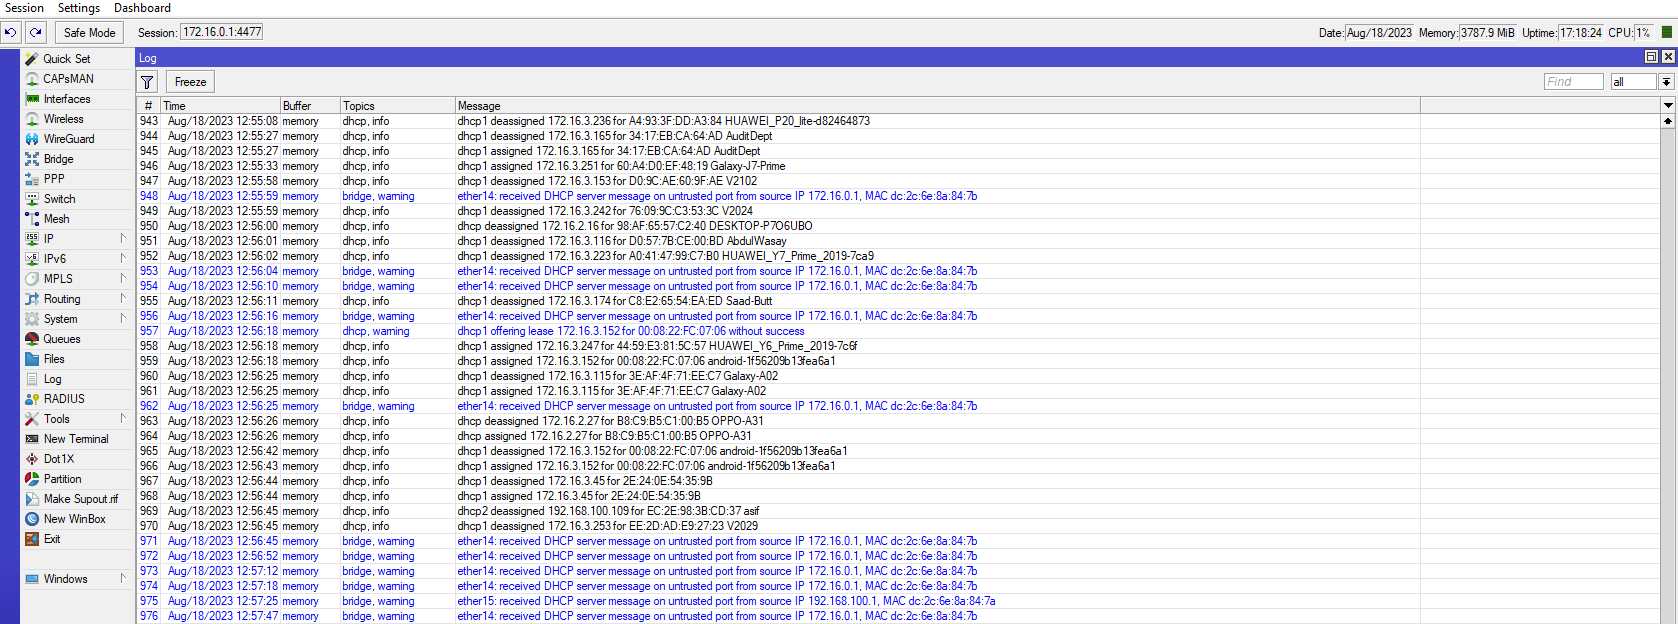The image size is (1678, 624).
Task: Open the 'all' topic filter dropdown
Action: click(1667, 82)
